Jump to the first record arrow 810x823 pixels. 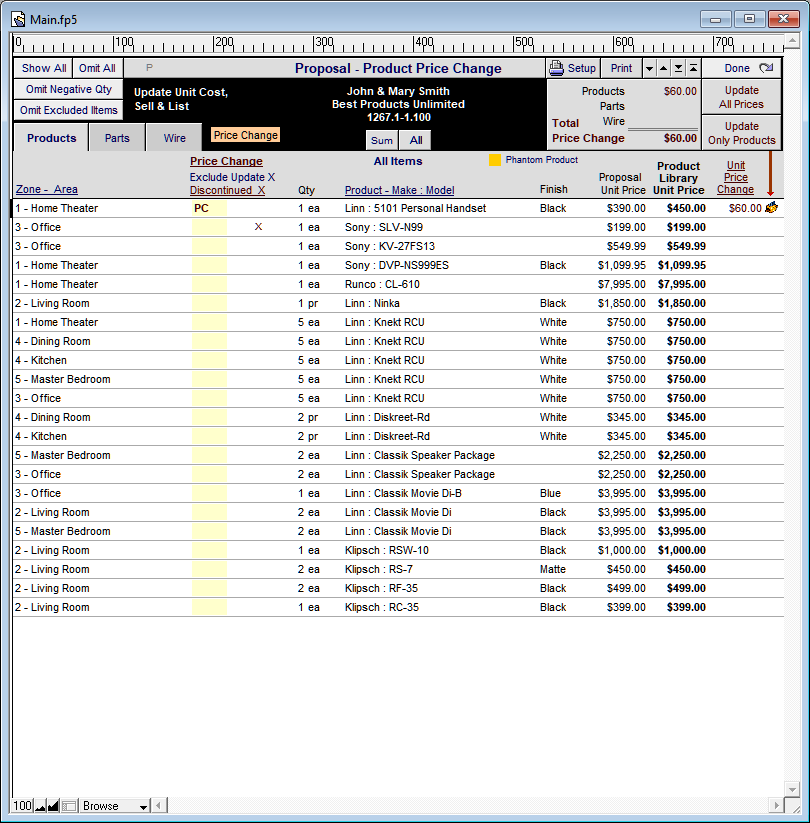coord(693,68)
